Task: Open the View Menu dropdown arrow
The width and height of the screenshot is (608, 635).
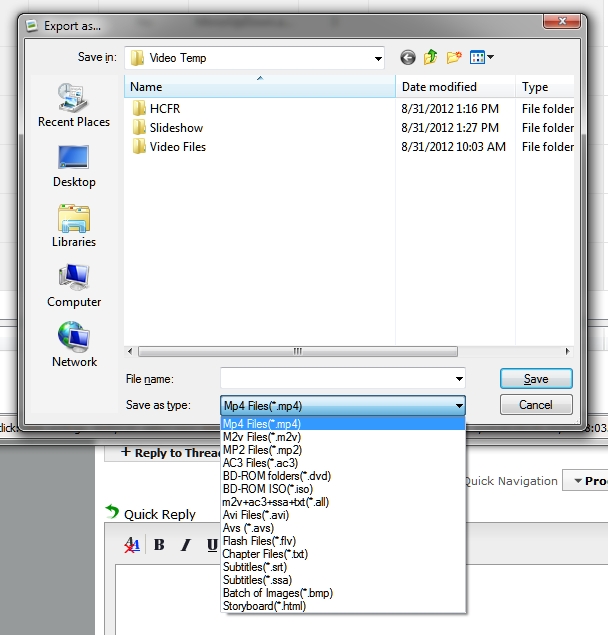Action: pyautogui.click(x=491, y=57)
